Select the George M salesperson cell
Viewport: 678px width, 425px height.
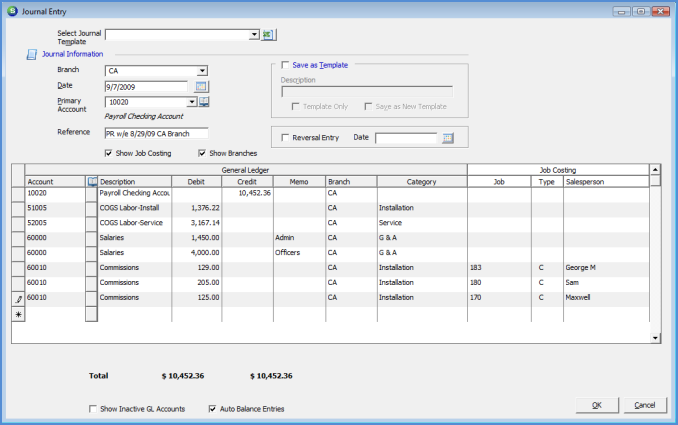606,268
